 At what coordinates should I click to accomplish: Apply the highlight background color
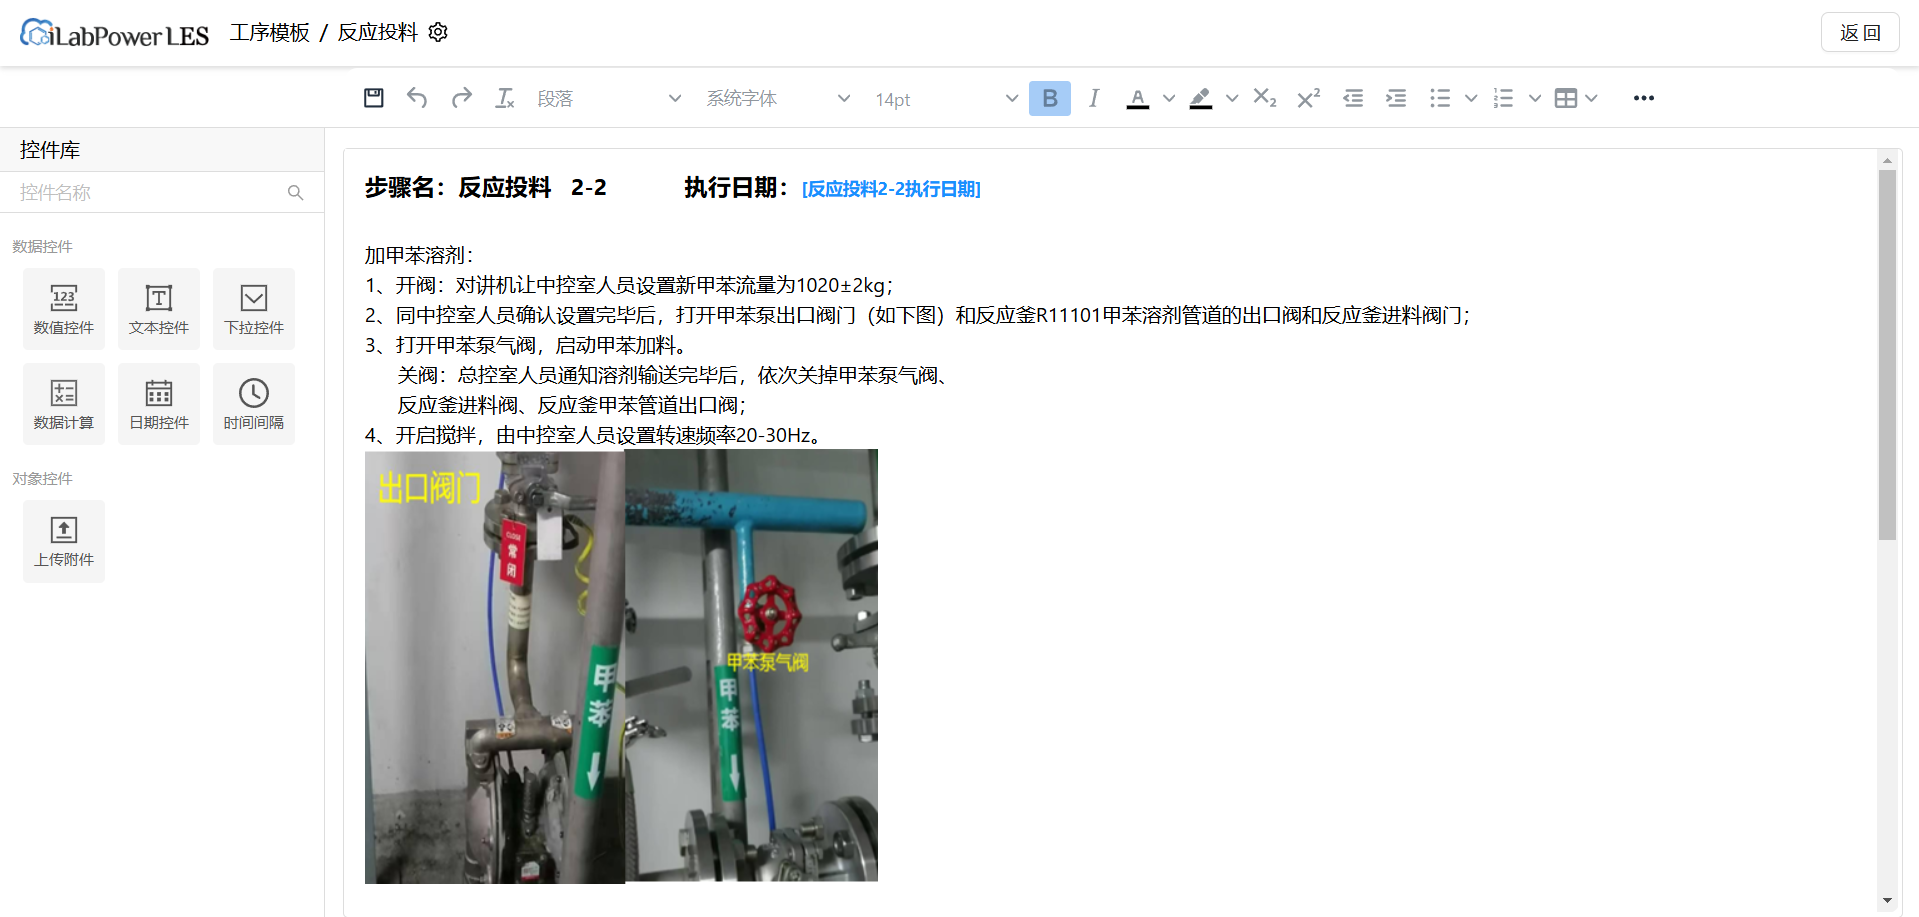[x=1201, y=98]
